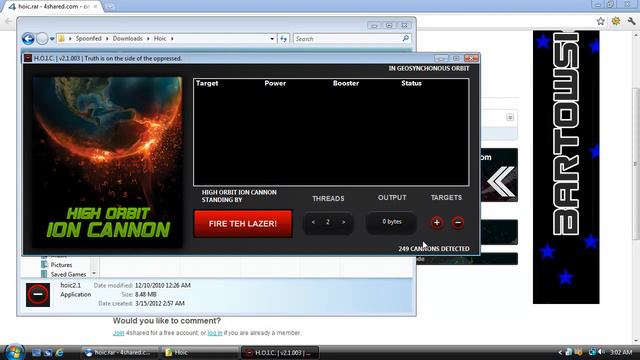Click the log in link on 4shared page
This screenshot has width=640, height=360.
pyautogui.click(x=215, y=333)
